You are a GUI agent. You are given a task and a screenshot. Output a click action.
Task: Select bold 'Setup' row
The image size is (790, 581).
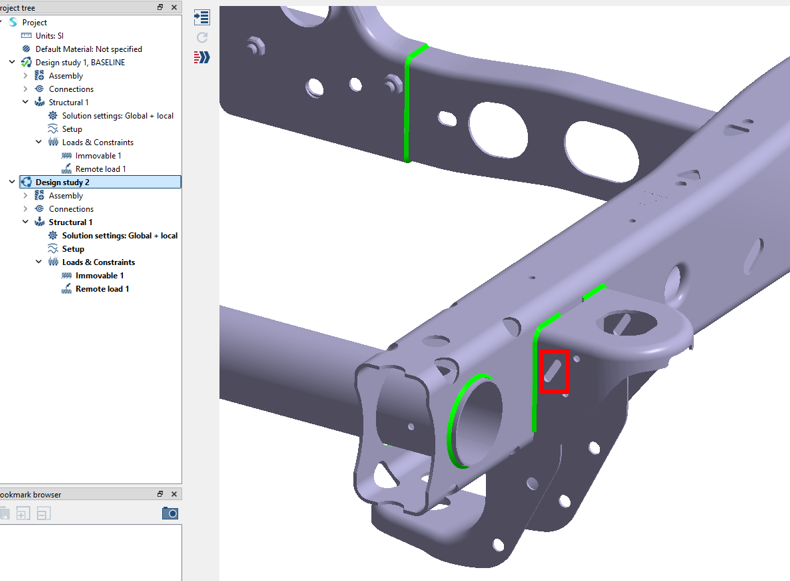(x=73, y=249)
